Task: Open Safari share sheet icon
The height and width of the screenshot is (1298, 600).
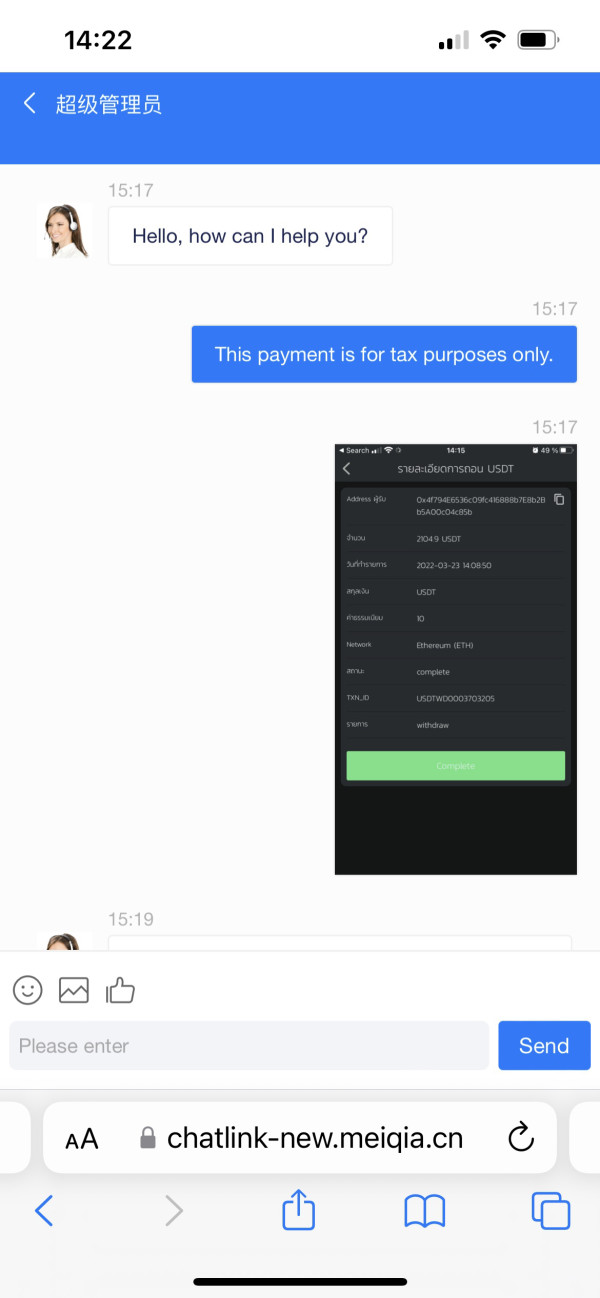Action: (x=299, y=1211)
